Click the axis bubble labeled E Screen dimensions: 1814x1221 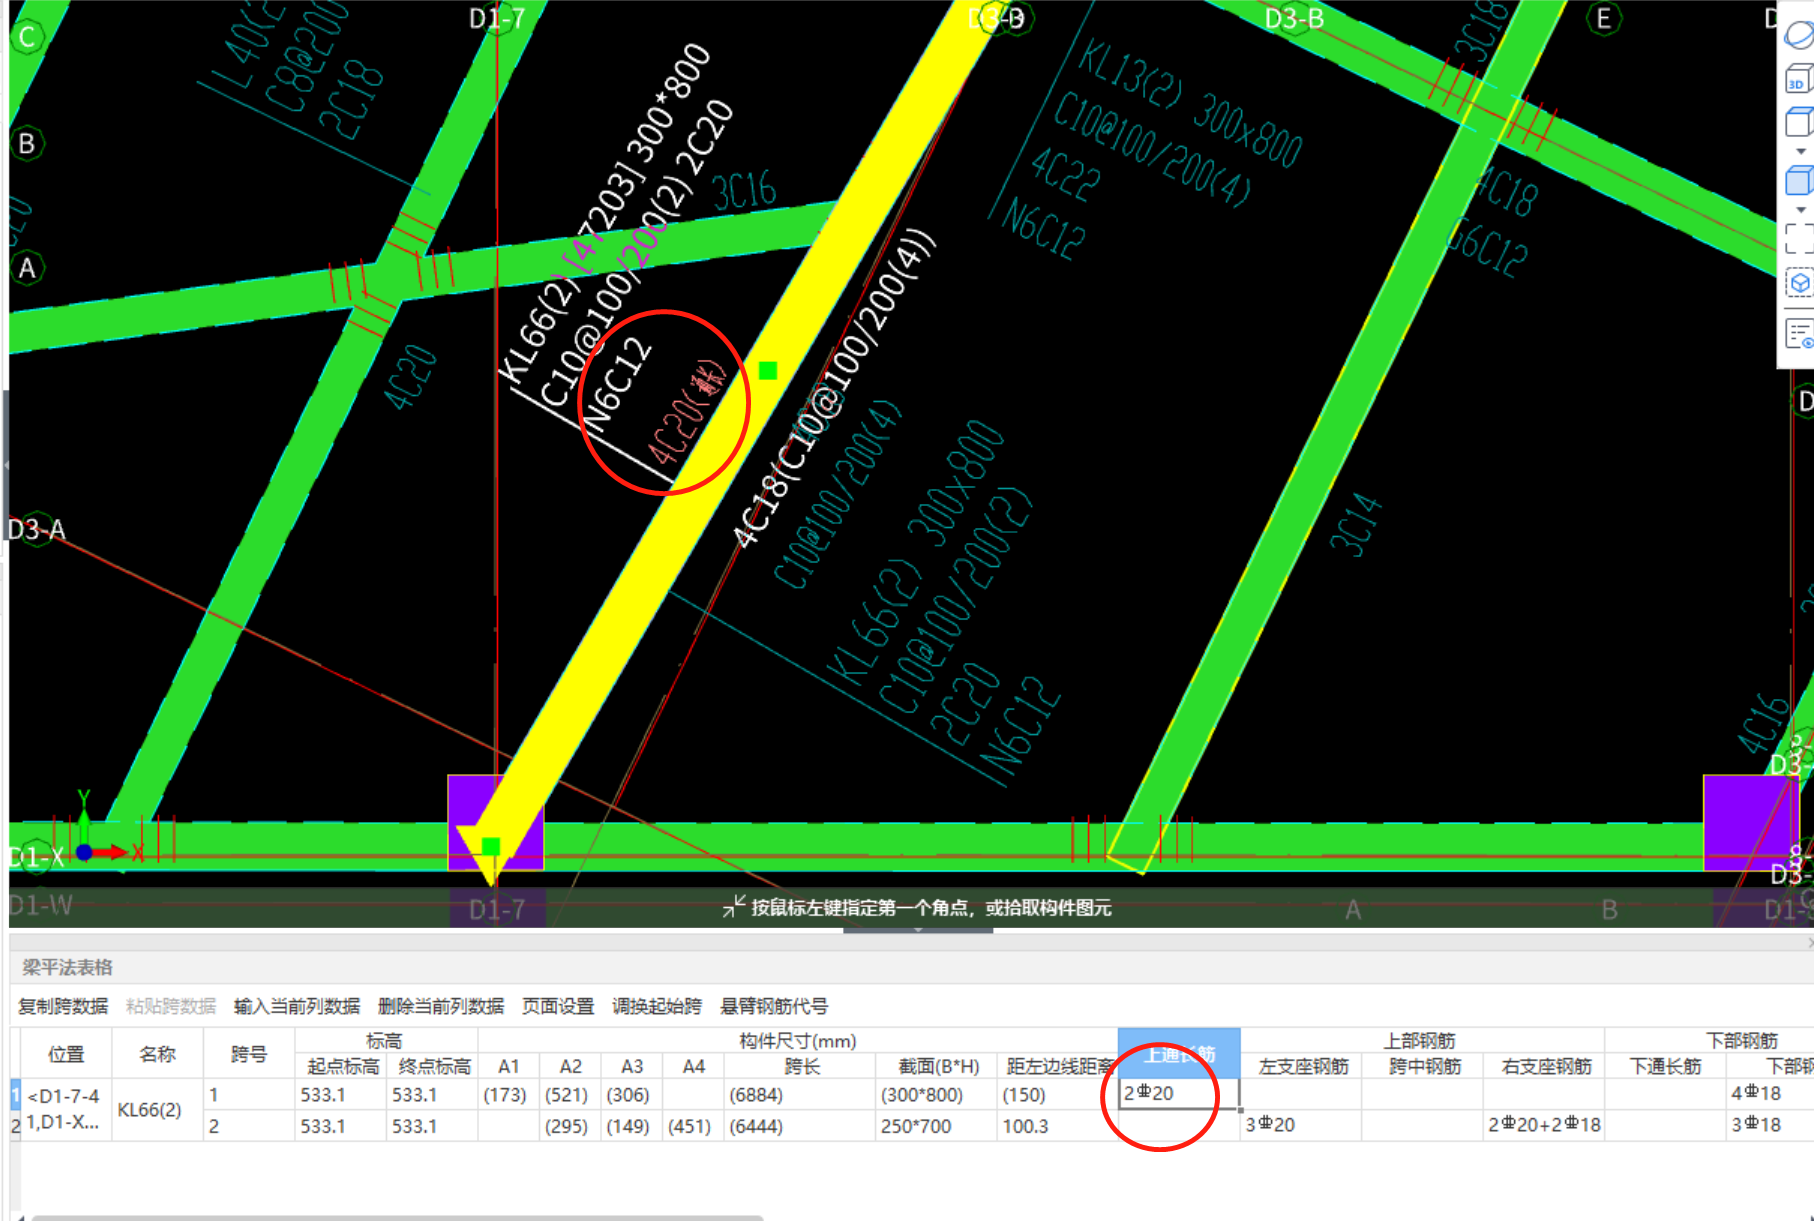click(1603, 18)
